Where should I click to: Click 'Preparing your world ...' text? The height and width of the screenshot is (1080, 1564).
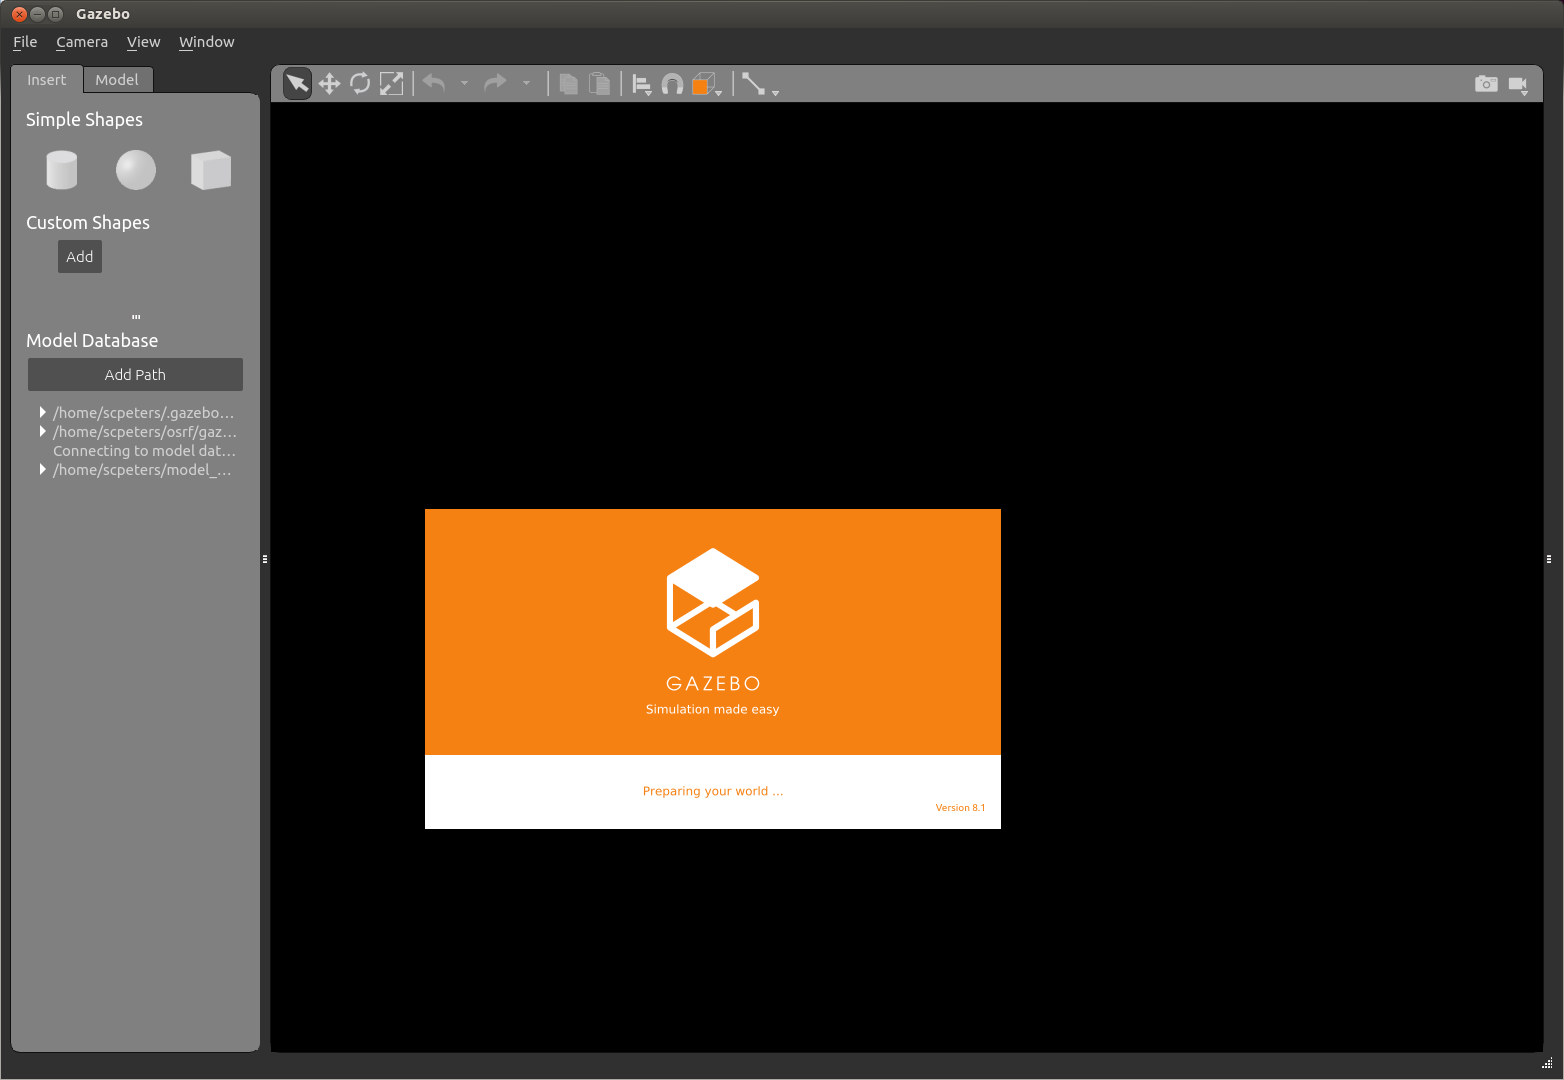(713, 791)
